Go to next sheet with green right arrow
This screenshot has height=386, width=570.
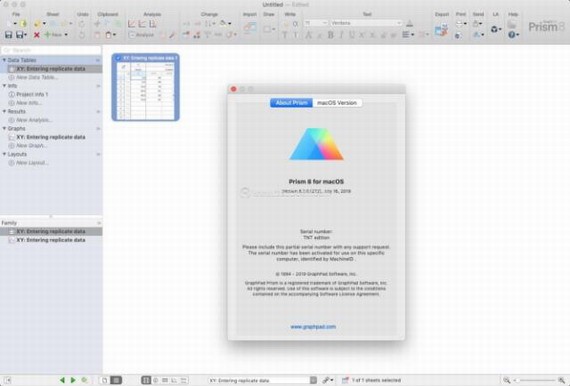click(x=73, y=380)
